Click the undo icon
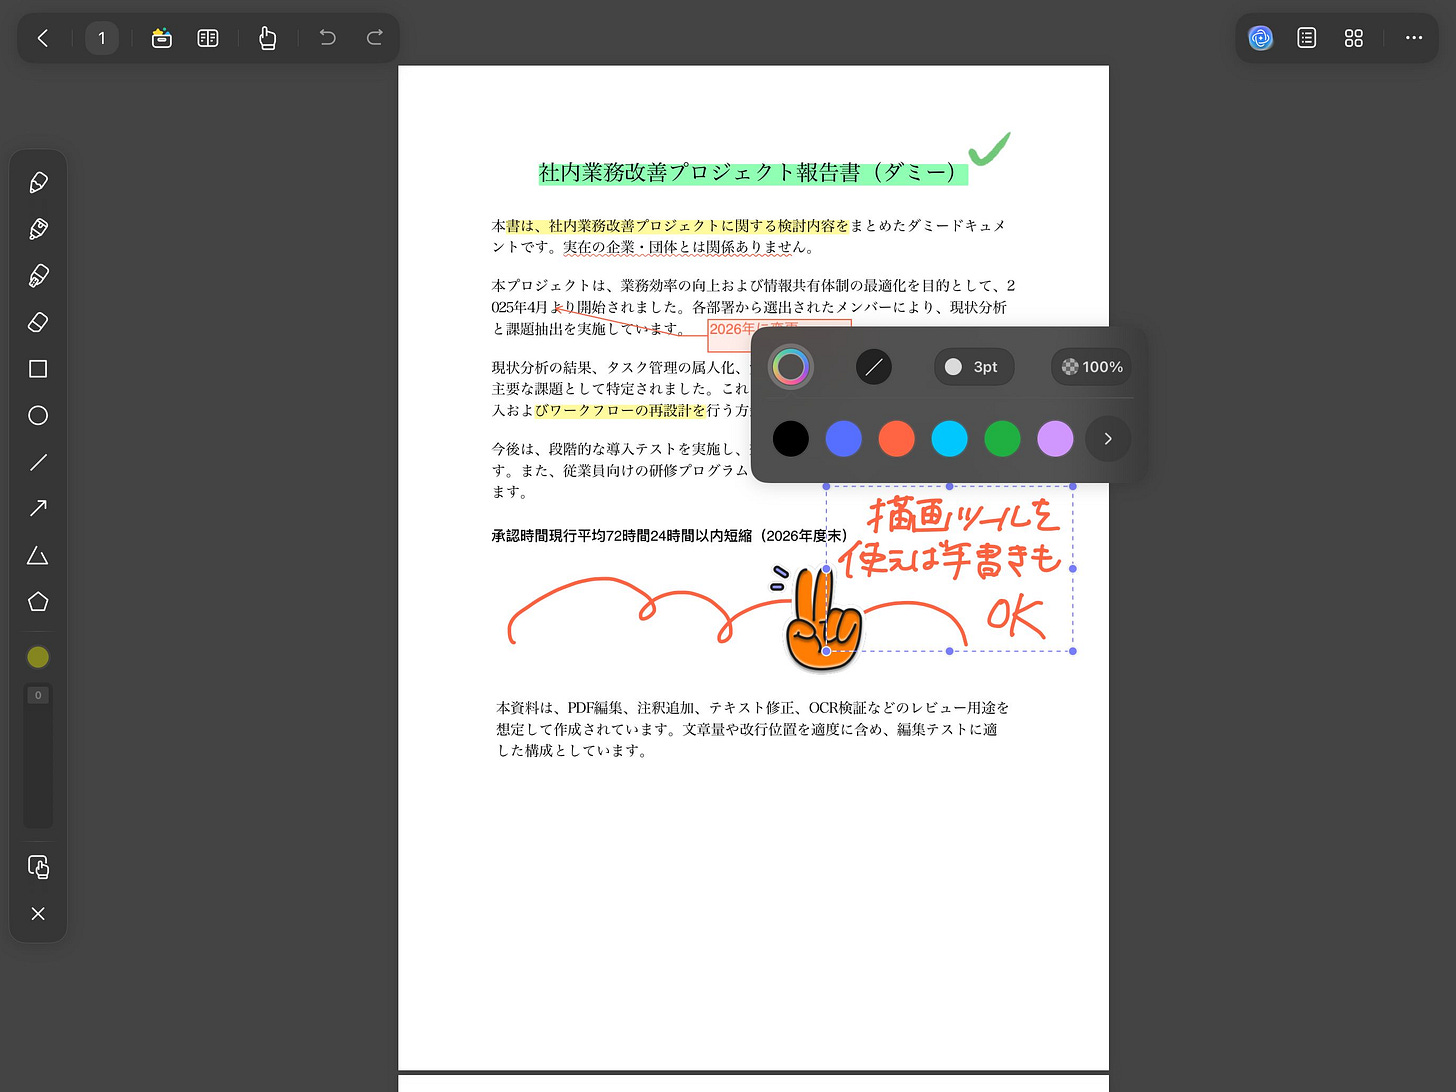1456x1092 pixels. 327,38
